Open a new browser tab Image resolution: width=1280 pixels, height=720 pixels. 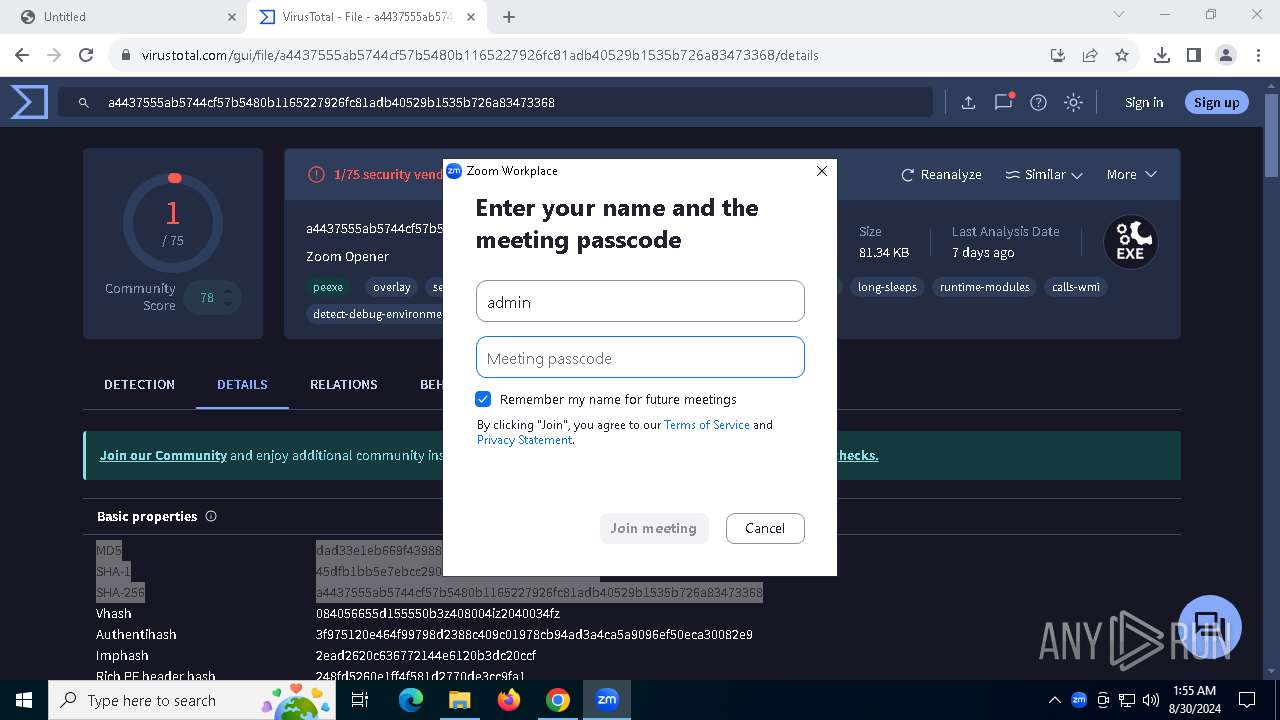tap(509, 17)
